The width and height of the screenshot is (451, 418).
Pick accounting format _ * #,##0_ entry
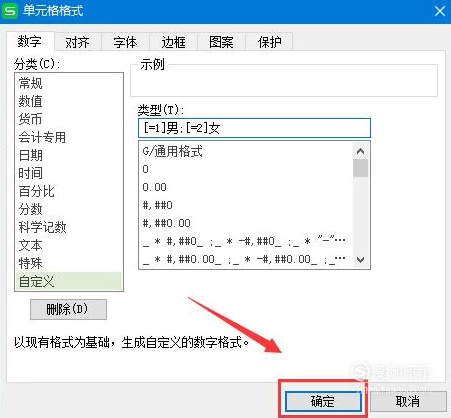(x=246, y=241)
